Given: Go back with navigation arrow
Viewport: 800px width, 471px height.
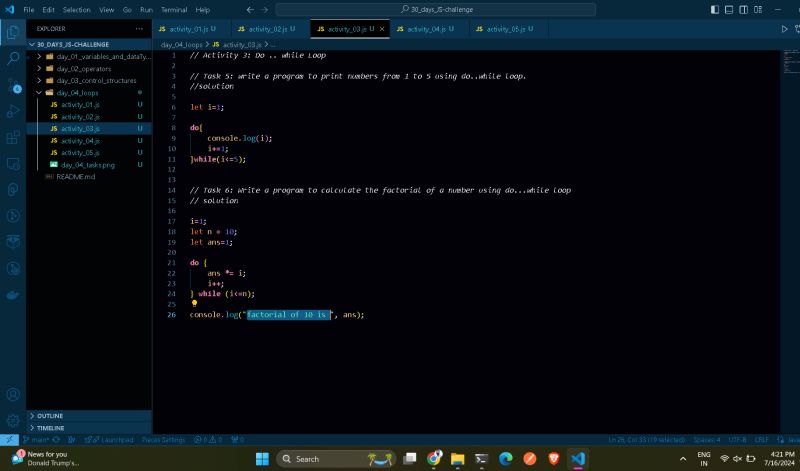Looking at the screenshot, I should 250,10.
